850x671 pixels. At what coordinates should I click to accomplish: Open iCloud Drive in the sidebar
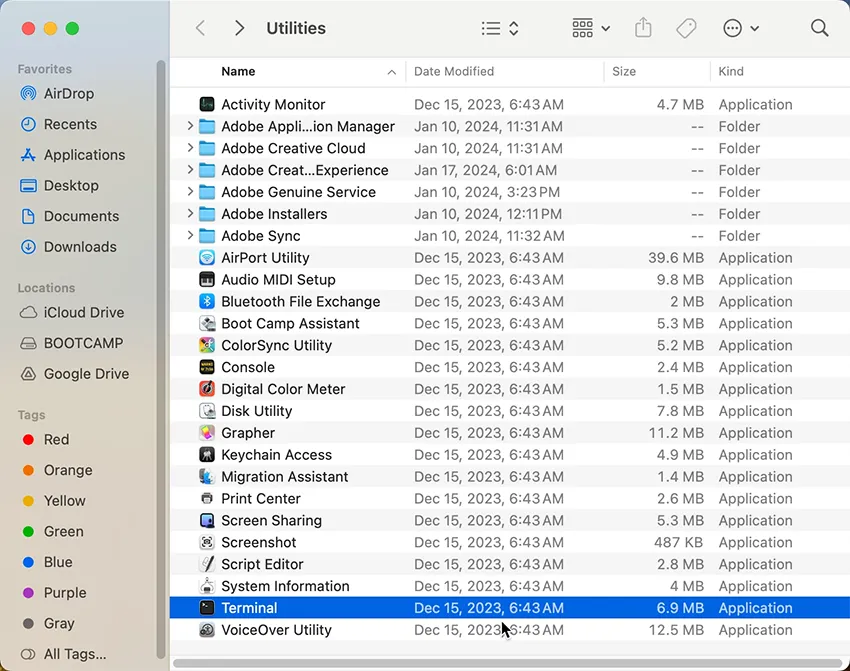(72, 312)
